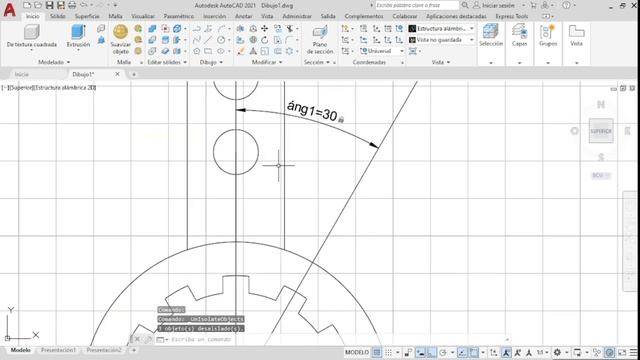Viewport: 640px width, 360px height.
Task: Select the Rotate tool in Modificar panel
Action: pyautogui.click(x=264, y=40)
